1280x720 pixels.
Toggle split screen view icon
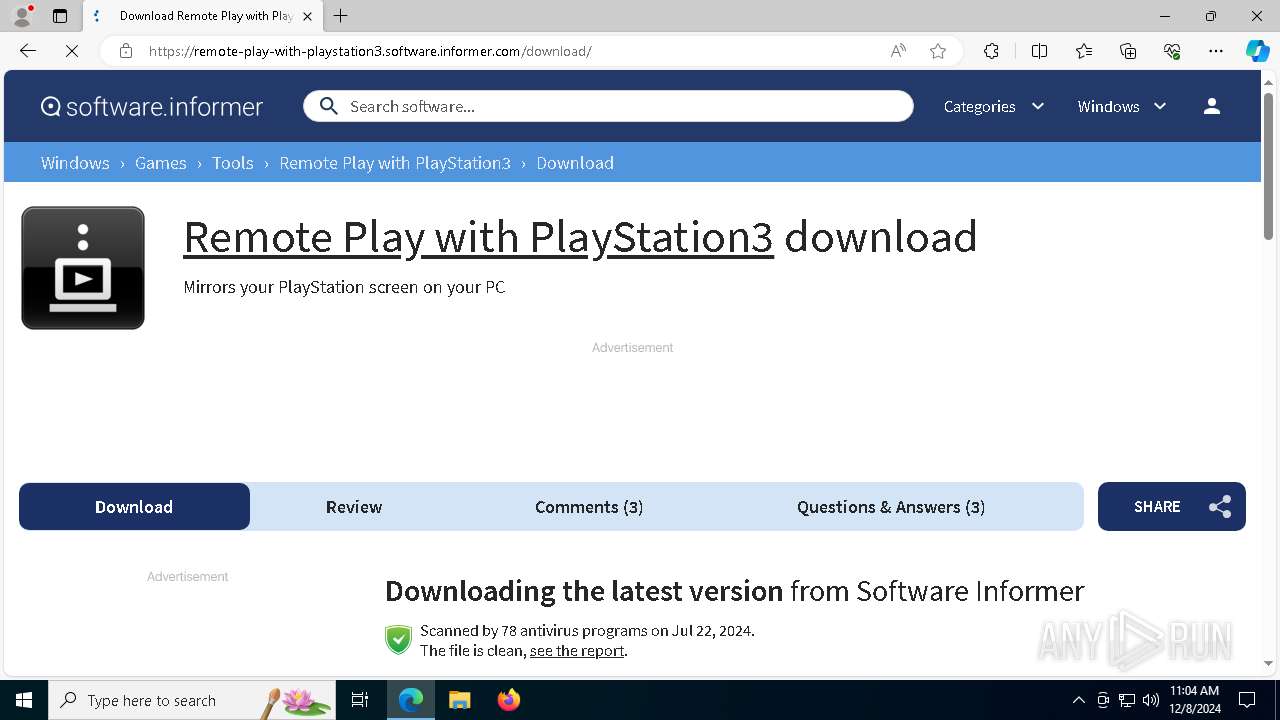(1039, 51)
